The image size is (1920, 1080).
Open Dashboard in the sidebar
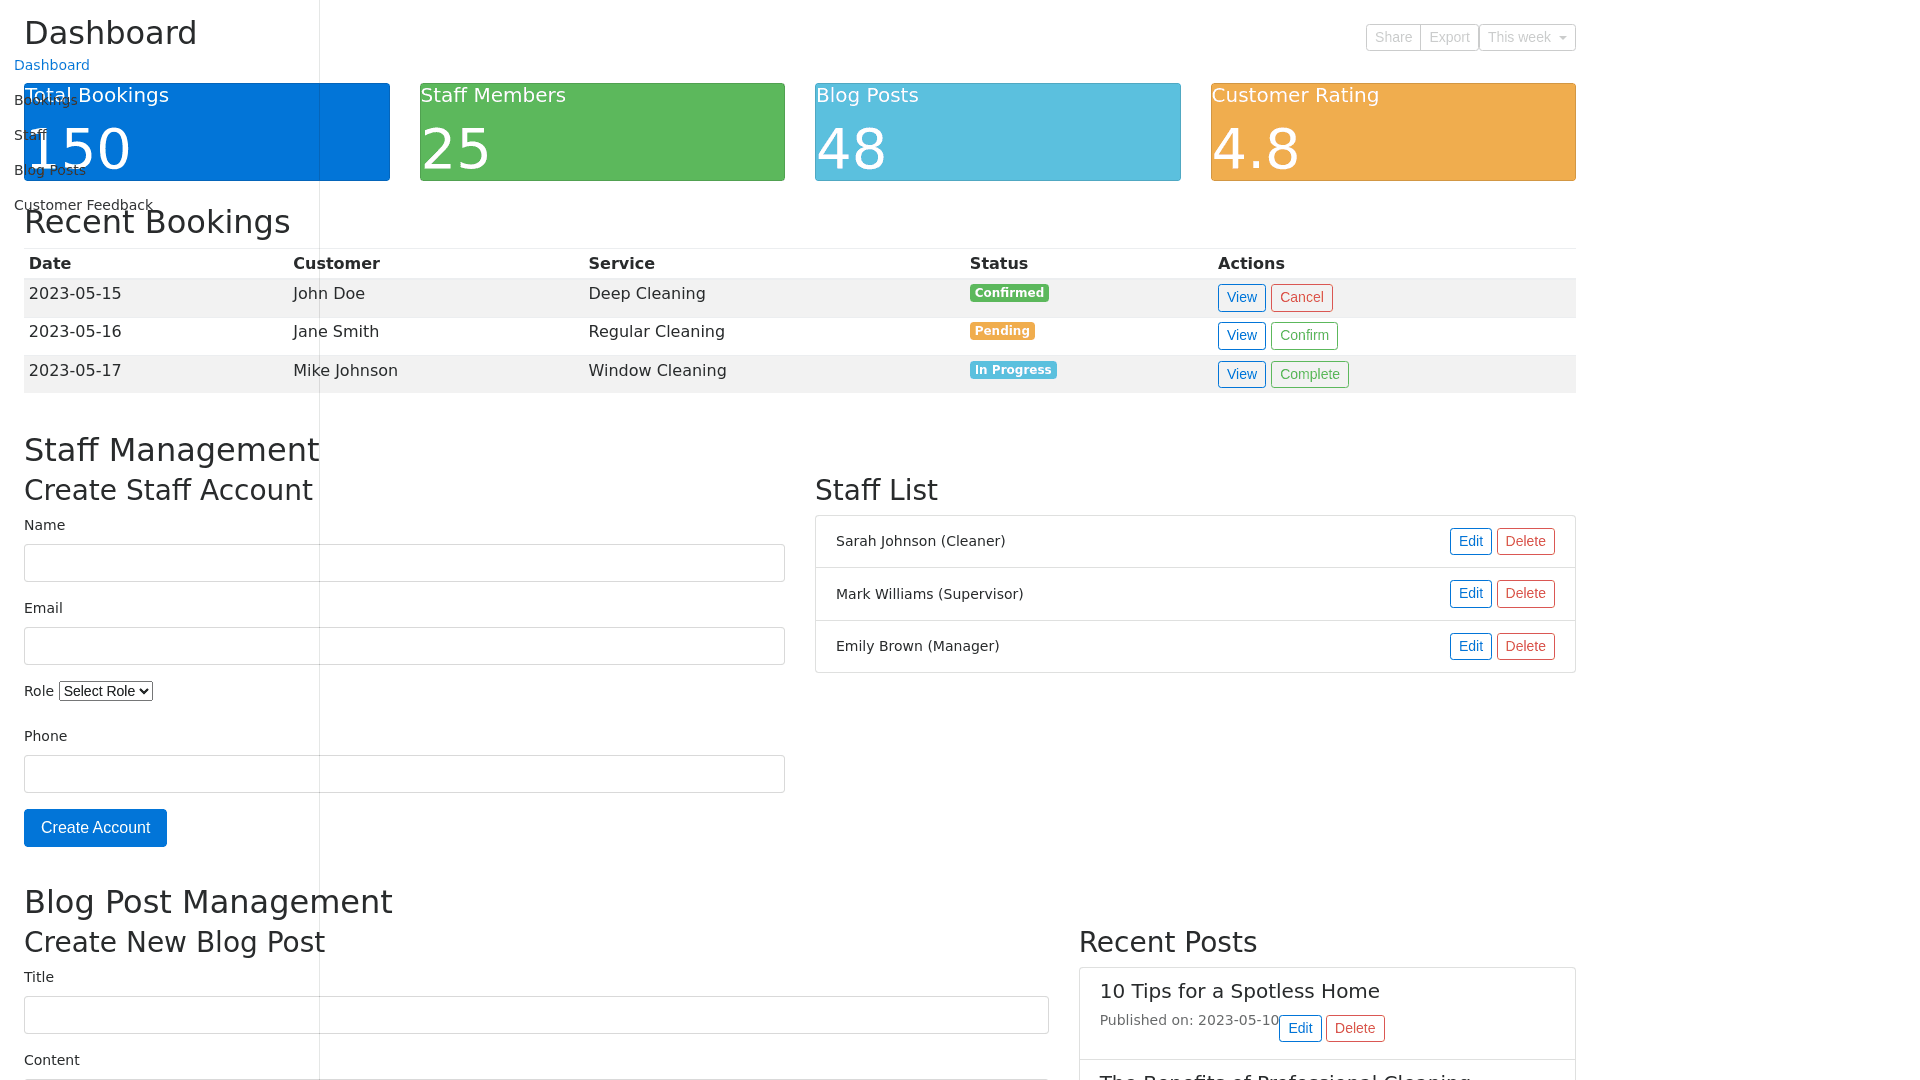click(x=52, y=65)
